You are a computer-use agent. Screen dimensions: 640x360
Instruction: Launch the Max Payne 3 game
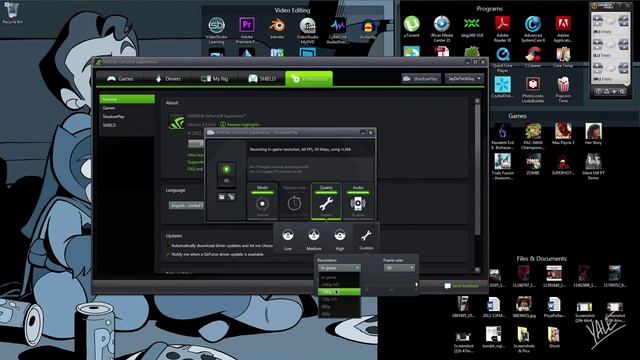(x=563, y=134)
